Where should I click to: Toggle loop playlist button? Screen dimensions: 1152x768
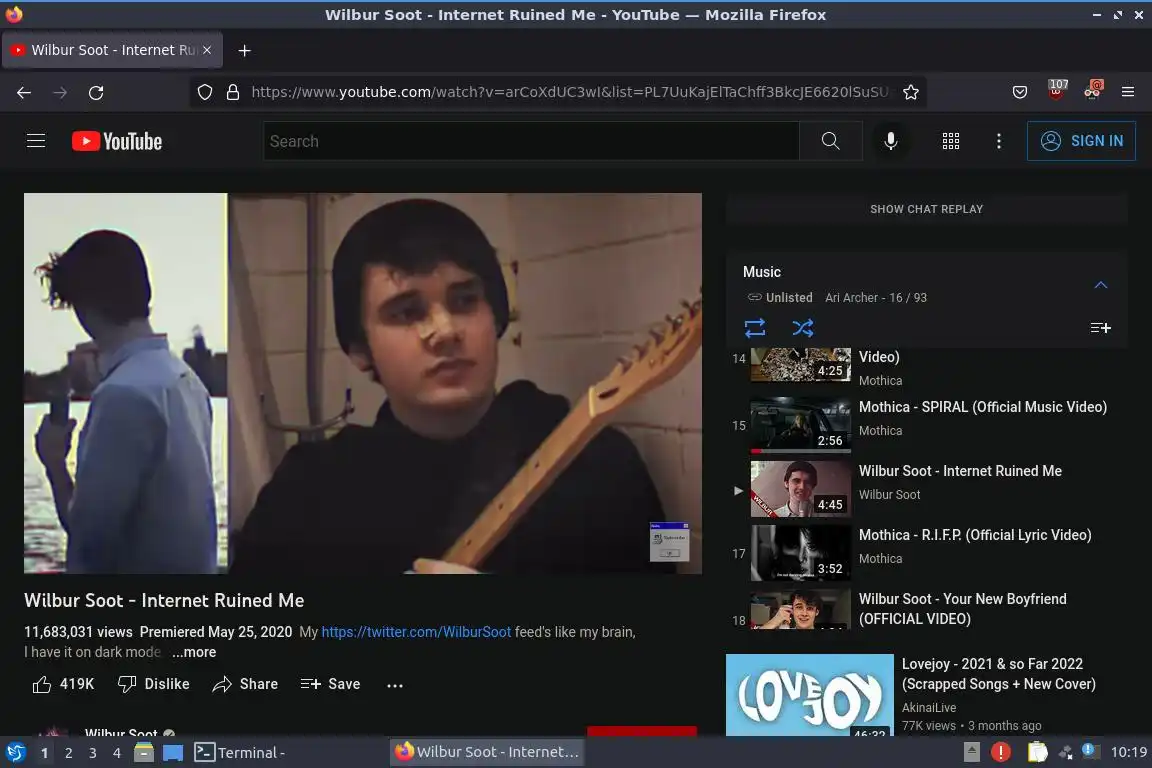[755, 328]
